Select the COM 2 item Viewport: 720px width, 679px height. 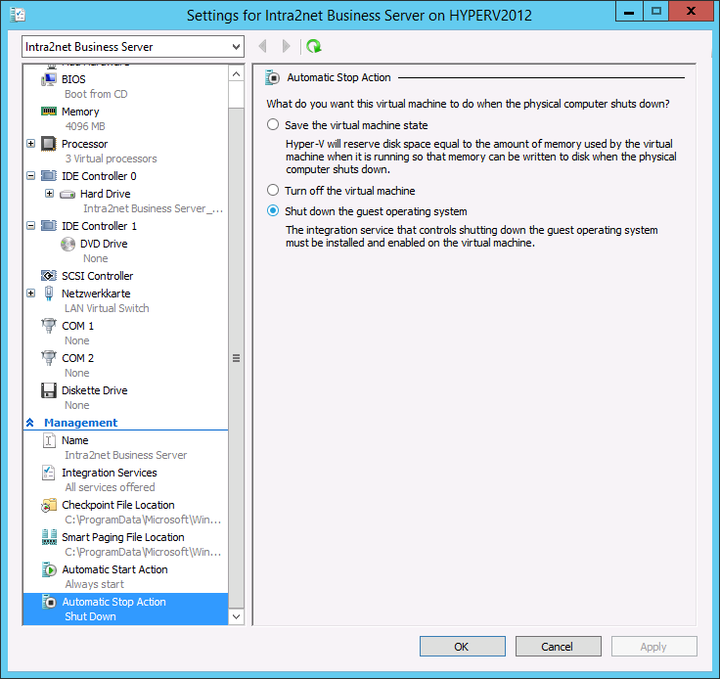[x=78, y=358]
